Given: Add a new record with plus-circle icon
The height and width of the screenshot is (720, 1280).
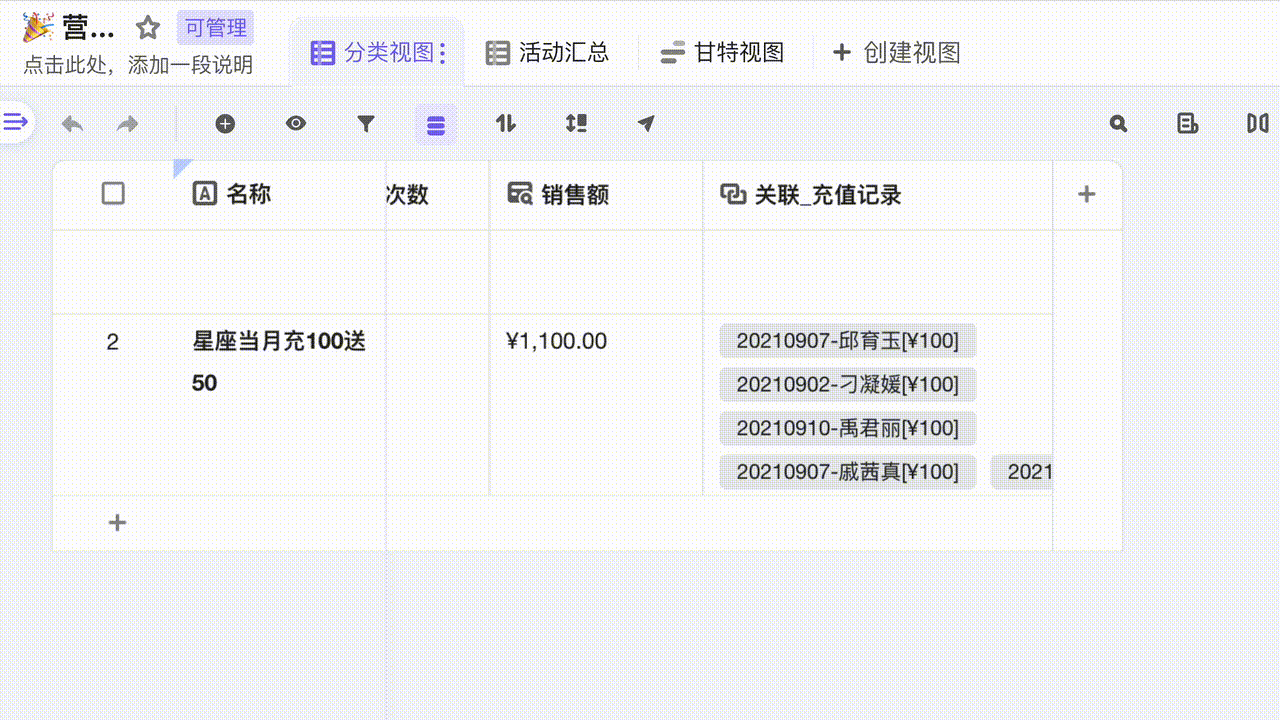Looking at the screenshot, I should [225, 124].
